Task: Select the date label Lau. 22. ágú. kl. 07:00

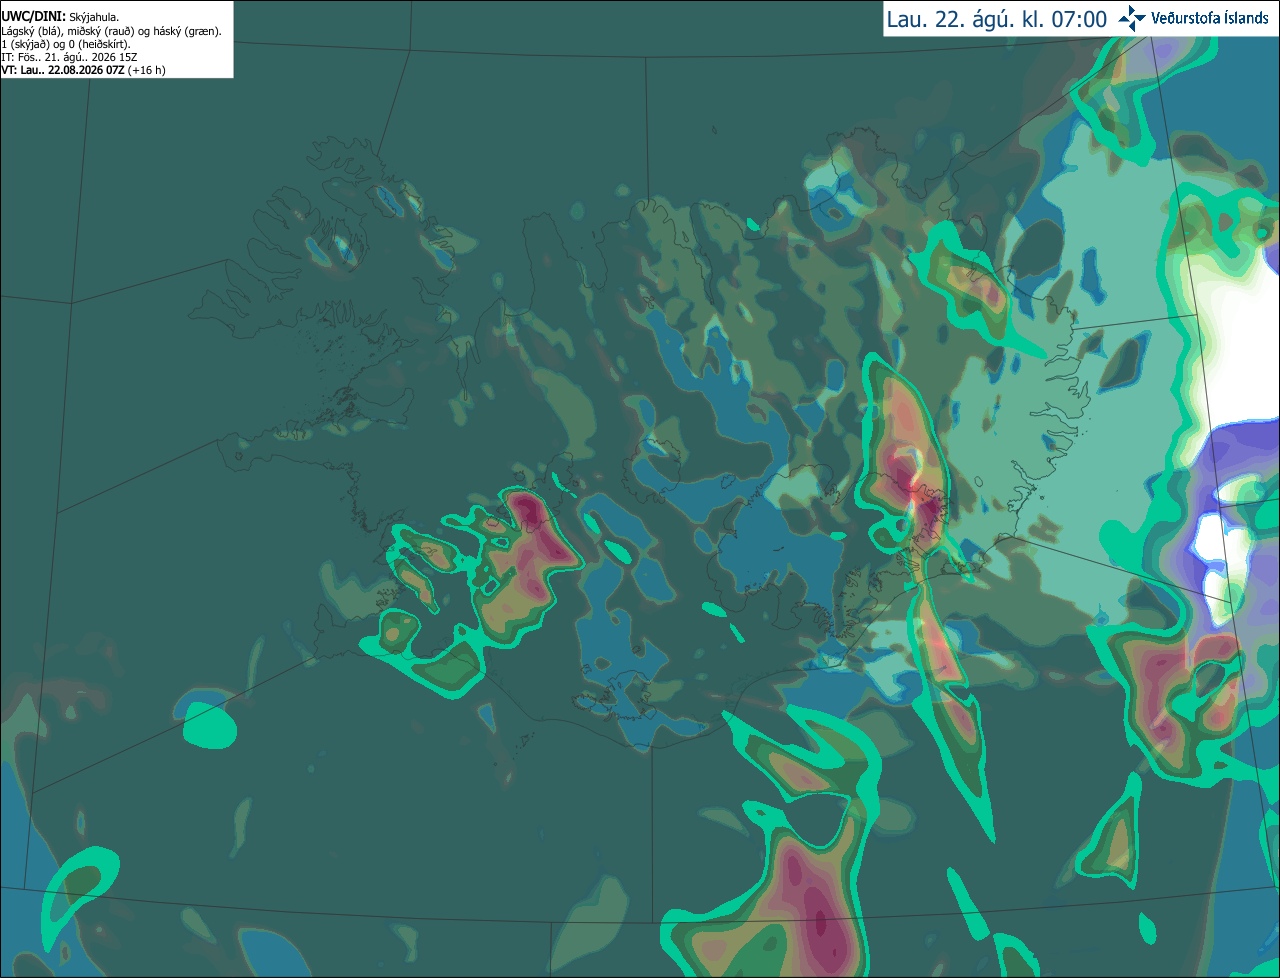Action: coord(997,19)
